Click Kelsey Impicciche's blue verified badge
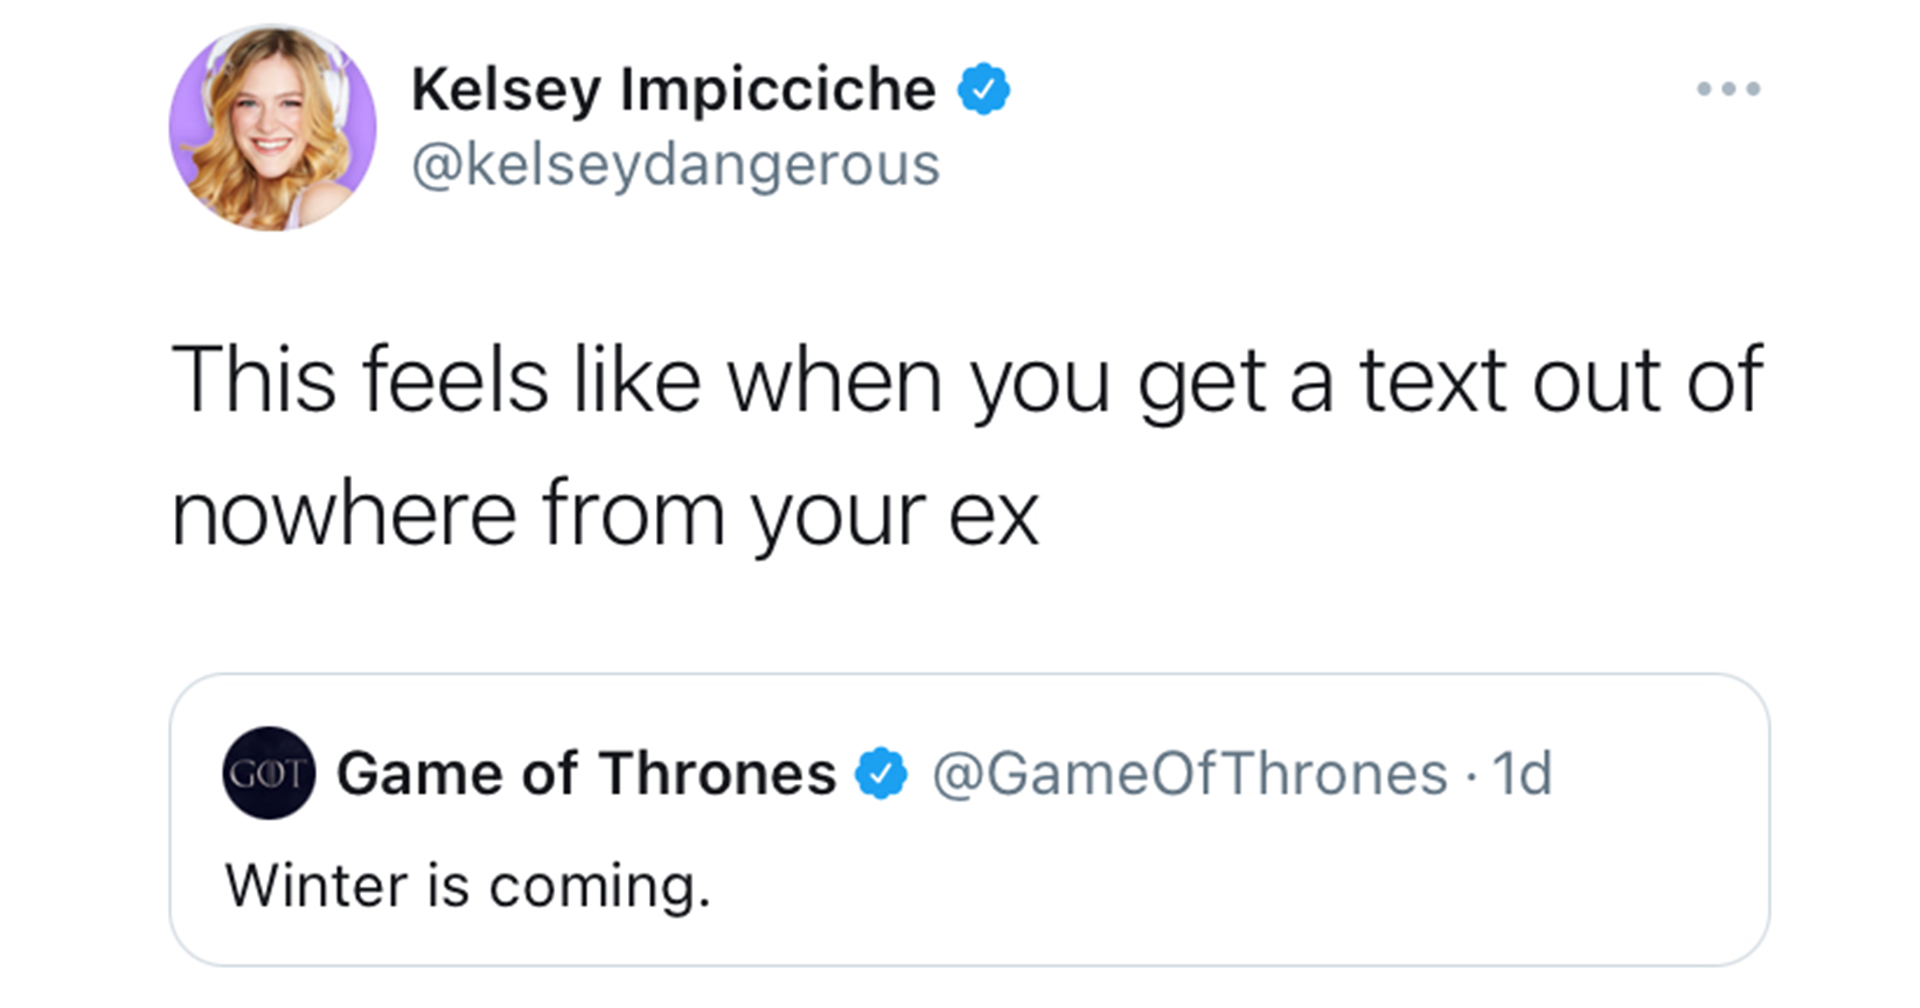This screenshot has width=1920, height=1008. 984,89
